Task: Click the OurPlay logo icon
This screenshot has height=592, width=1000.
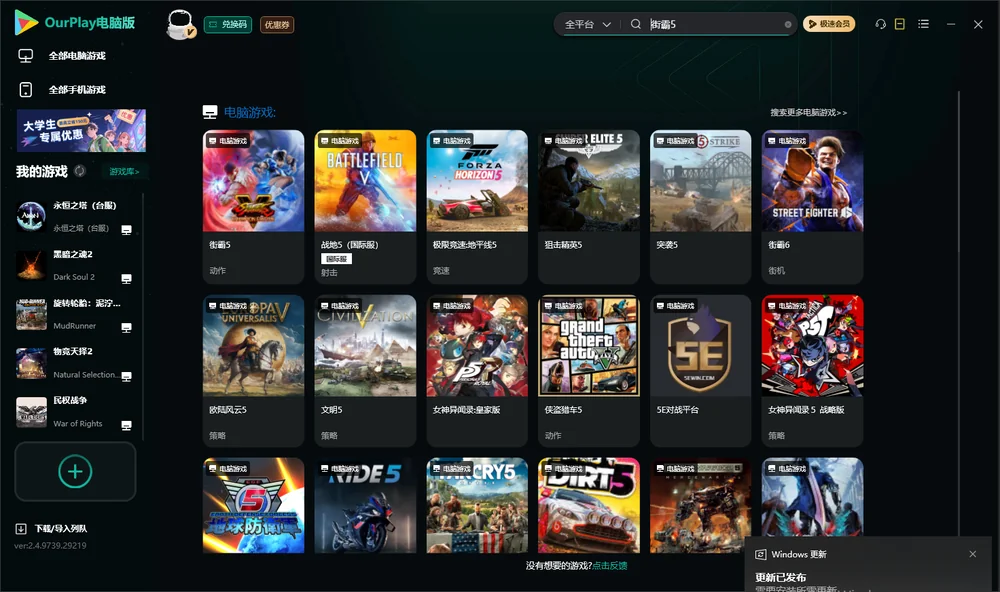Action: pos(26,22)
